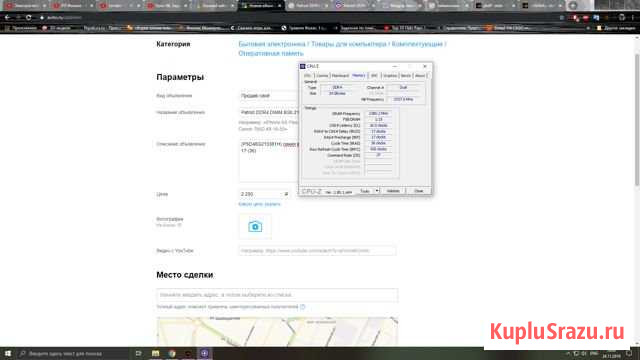This screenshot has height=360, width=640.
Task: Switch to the Mainboard tab in CPU-Z
Action: click(x=340, y=76)
